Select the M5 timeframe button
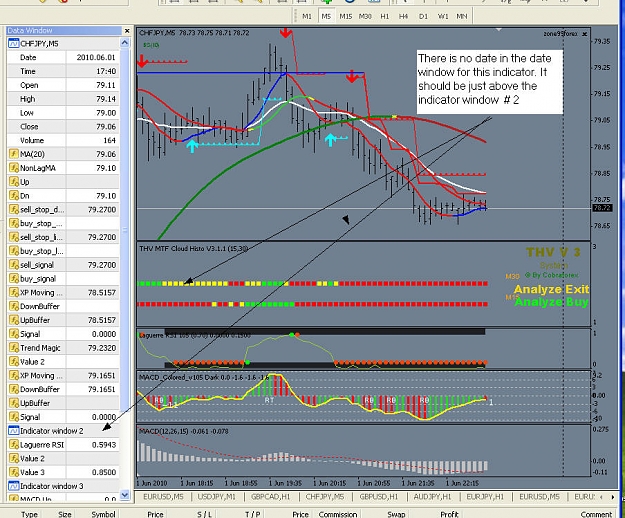 [x=326, y=16]
